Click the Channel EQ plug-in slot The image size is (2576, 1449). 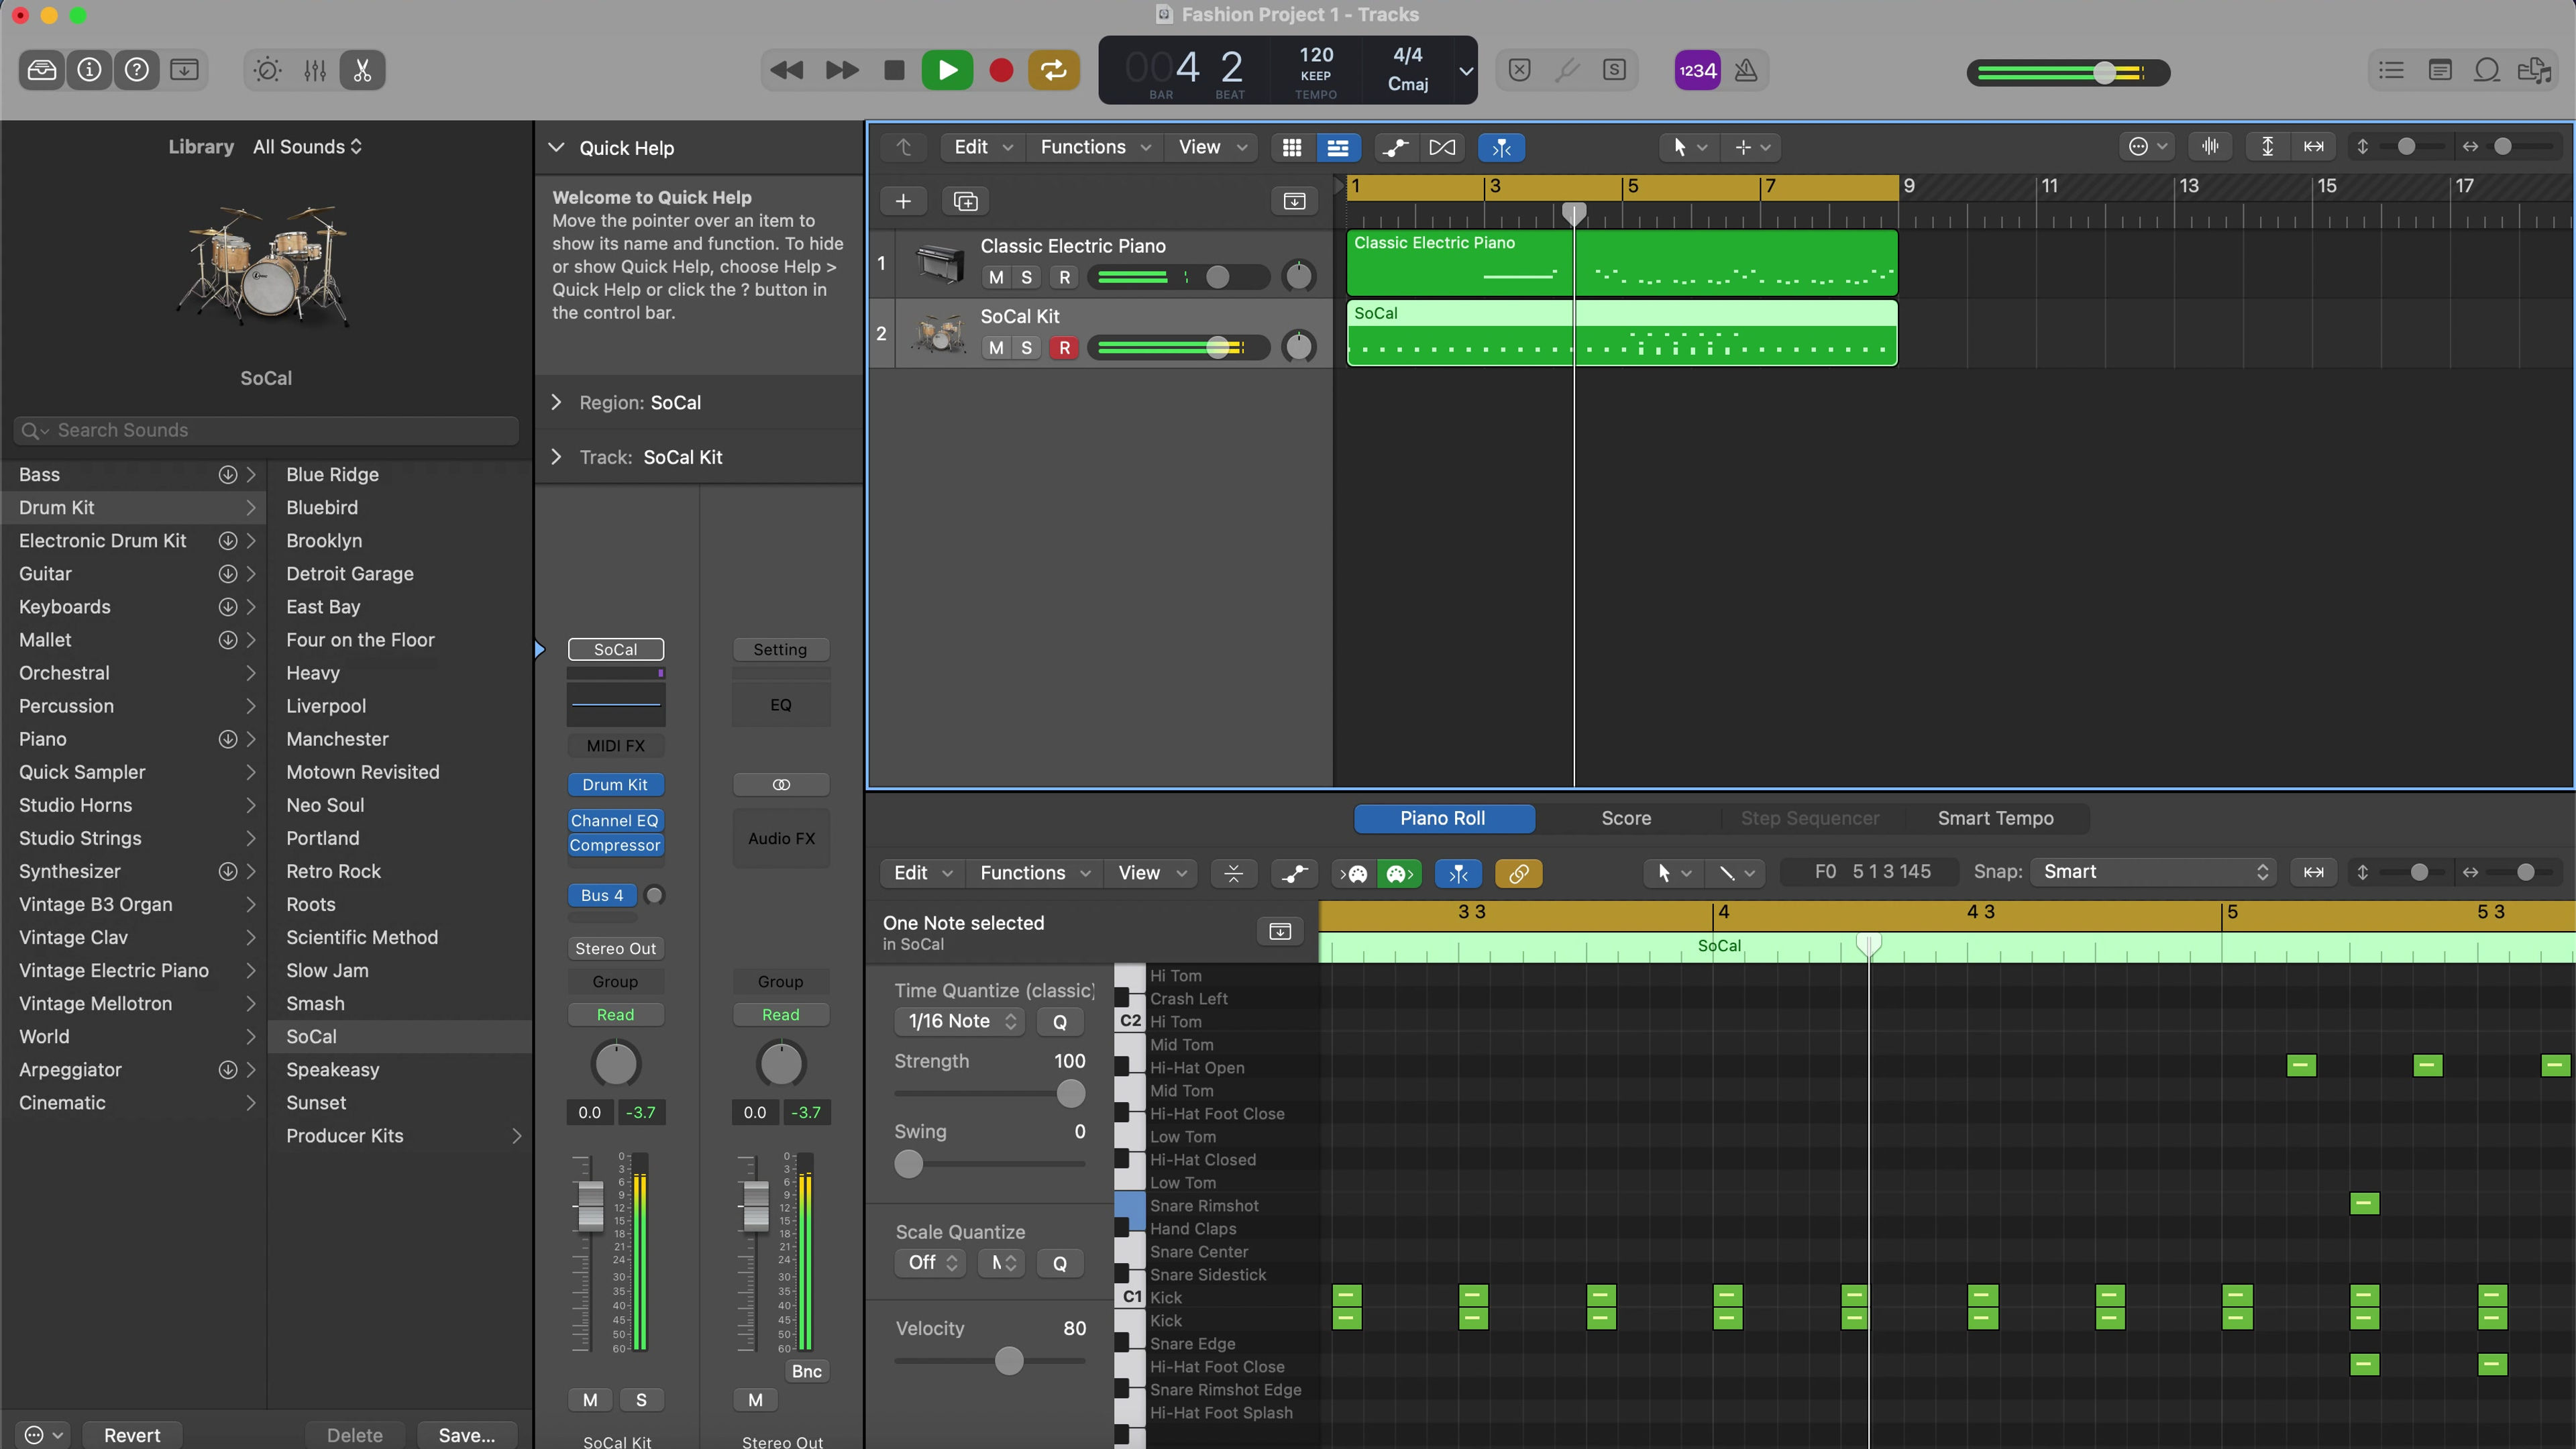[615, 820]
